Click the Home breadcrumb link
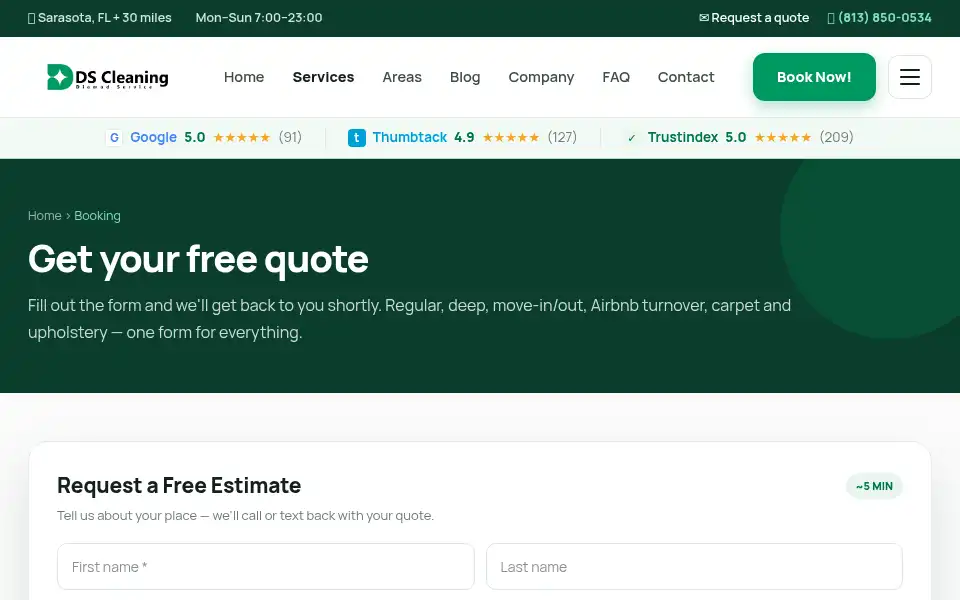Image resolution: width=960 pixels, height=600 pixels. click(x=45, y=216)
